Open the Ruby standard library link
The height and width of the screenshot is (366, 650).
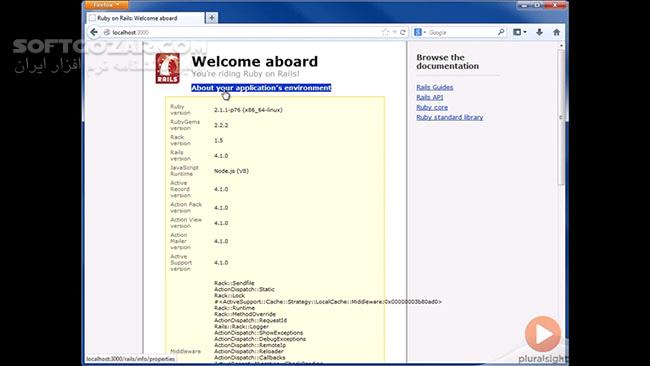coord(450,117)
